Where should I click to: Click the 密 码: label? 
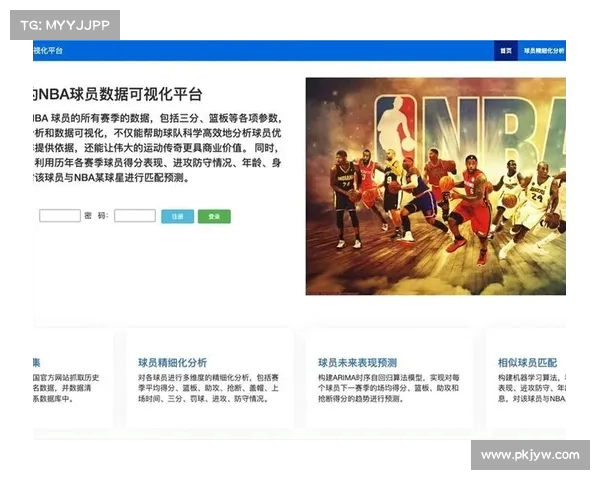[x=96, y=216]
